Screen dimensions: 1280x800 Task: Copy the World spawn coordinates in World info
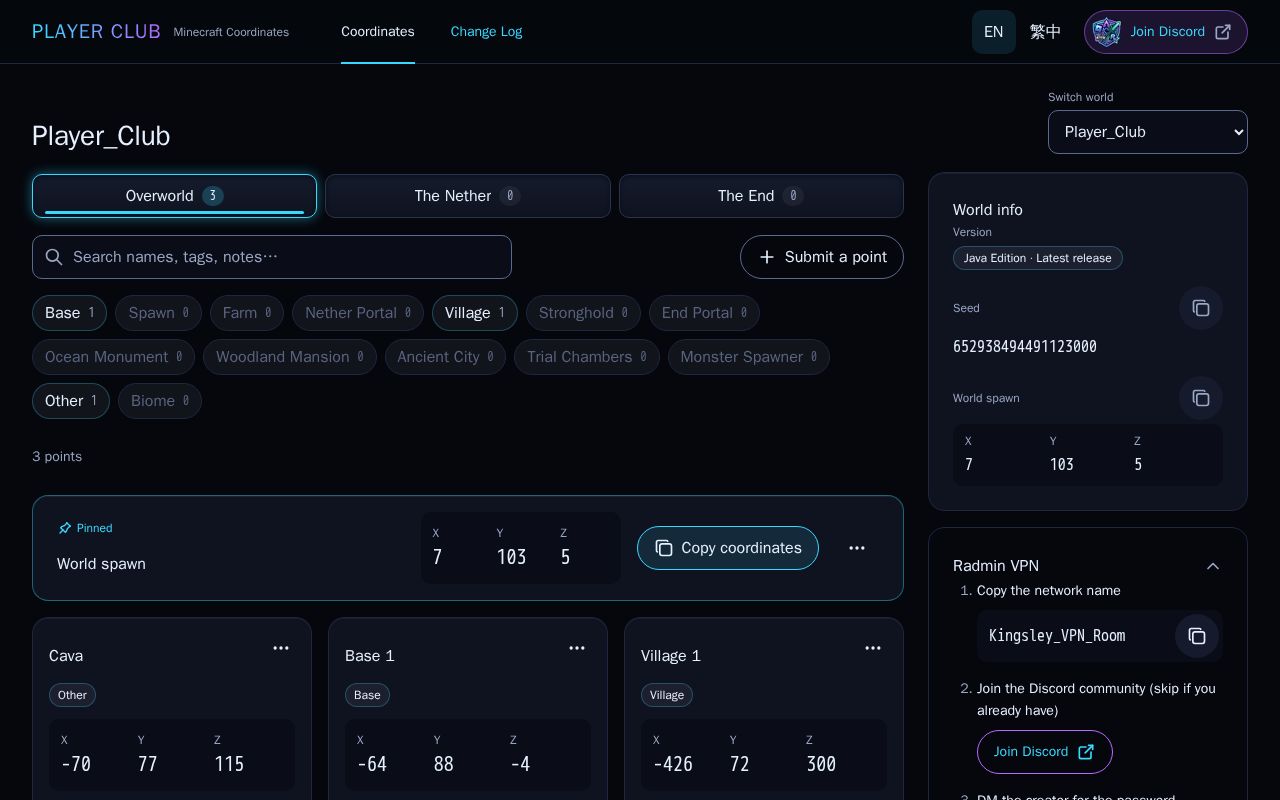click(1201, 398)
